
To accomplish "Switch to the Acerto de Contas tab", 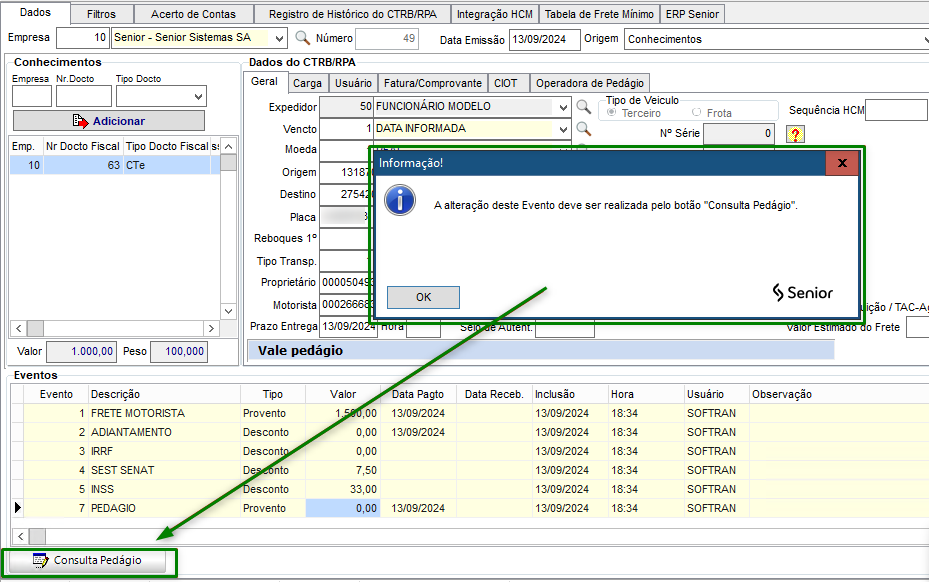I will 193,14.
